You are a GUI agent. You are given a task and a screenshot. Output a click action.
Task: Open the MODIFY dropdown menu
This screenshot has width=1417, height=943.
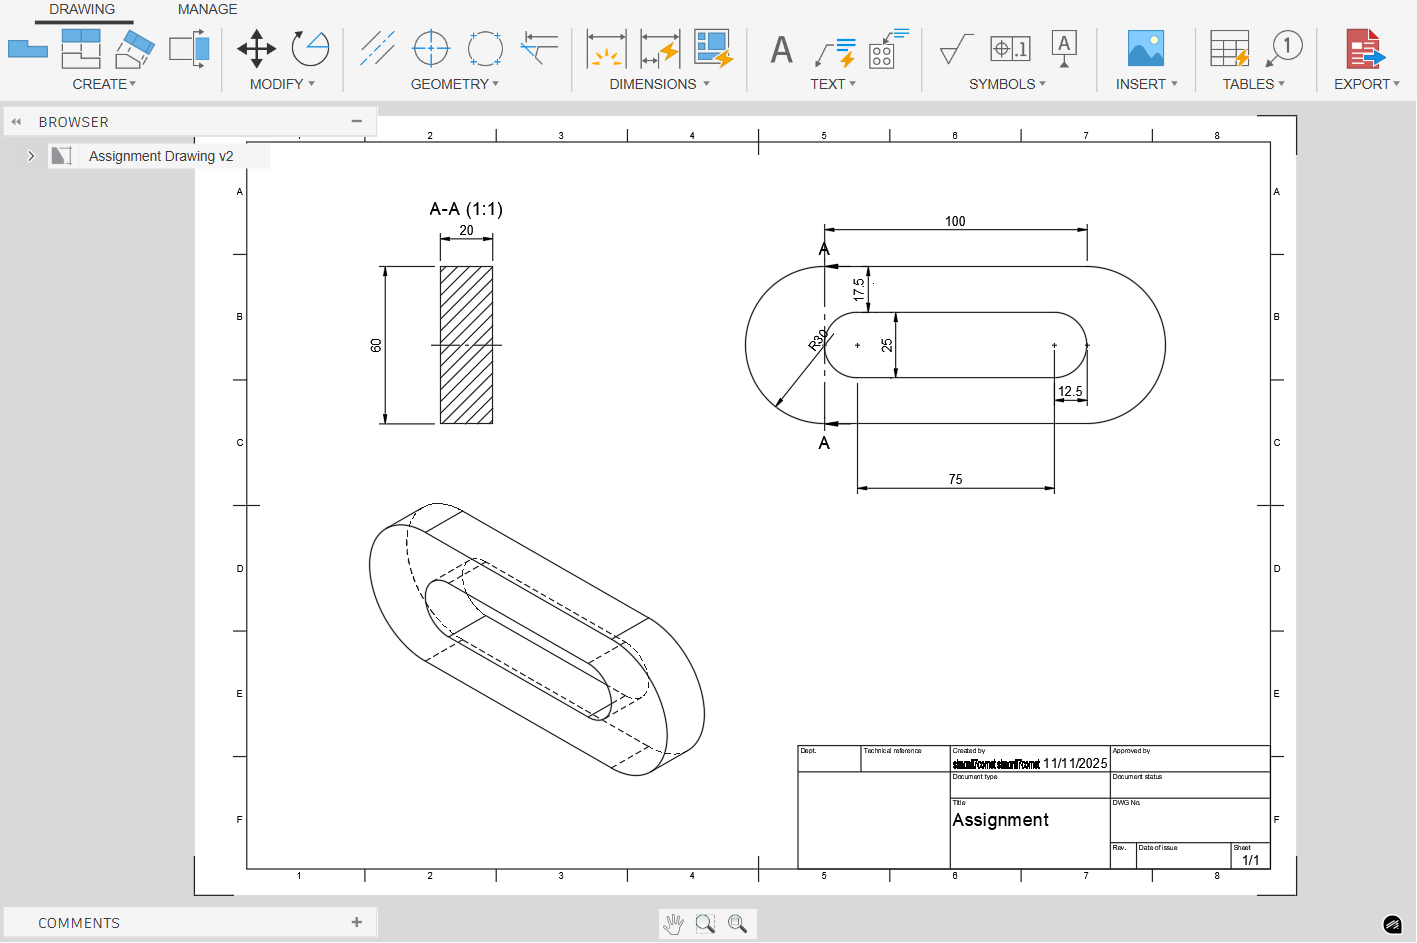click(283, 84)
